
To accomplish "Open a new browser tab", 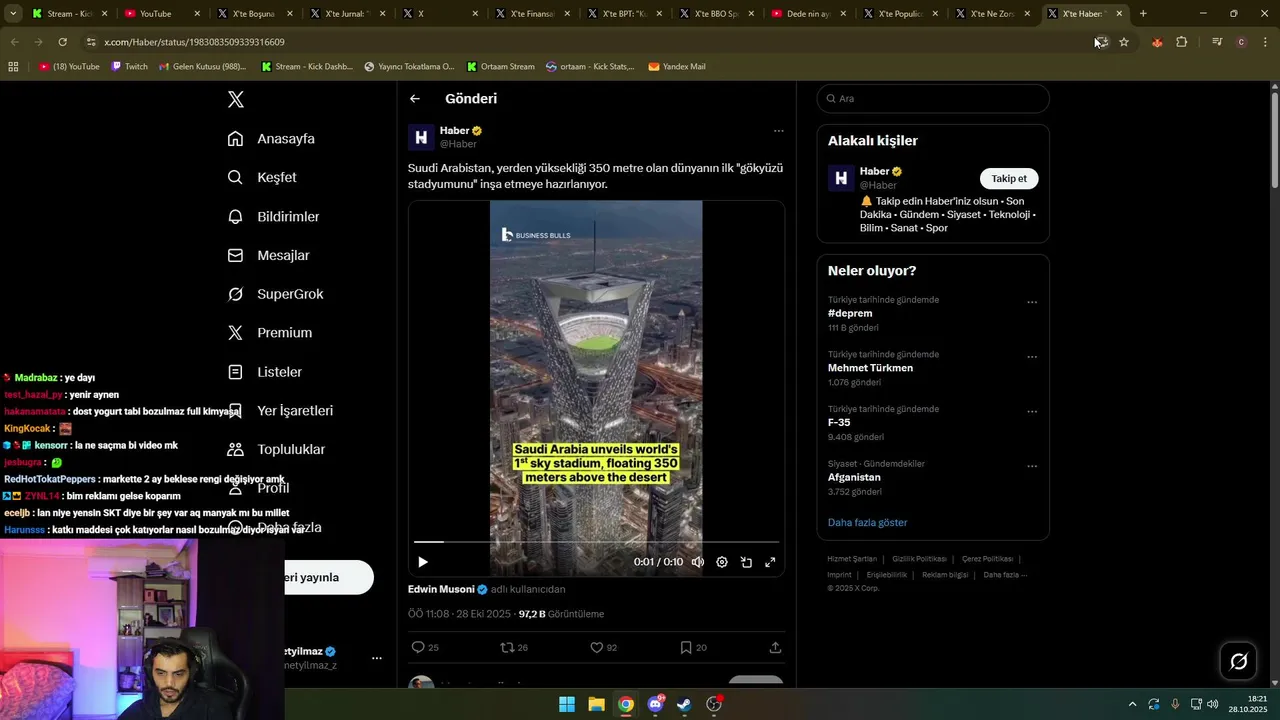I will point(1143,14).
